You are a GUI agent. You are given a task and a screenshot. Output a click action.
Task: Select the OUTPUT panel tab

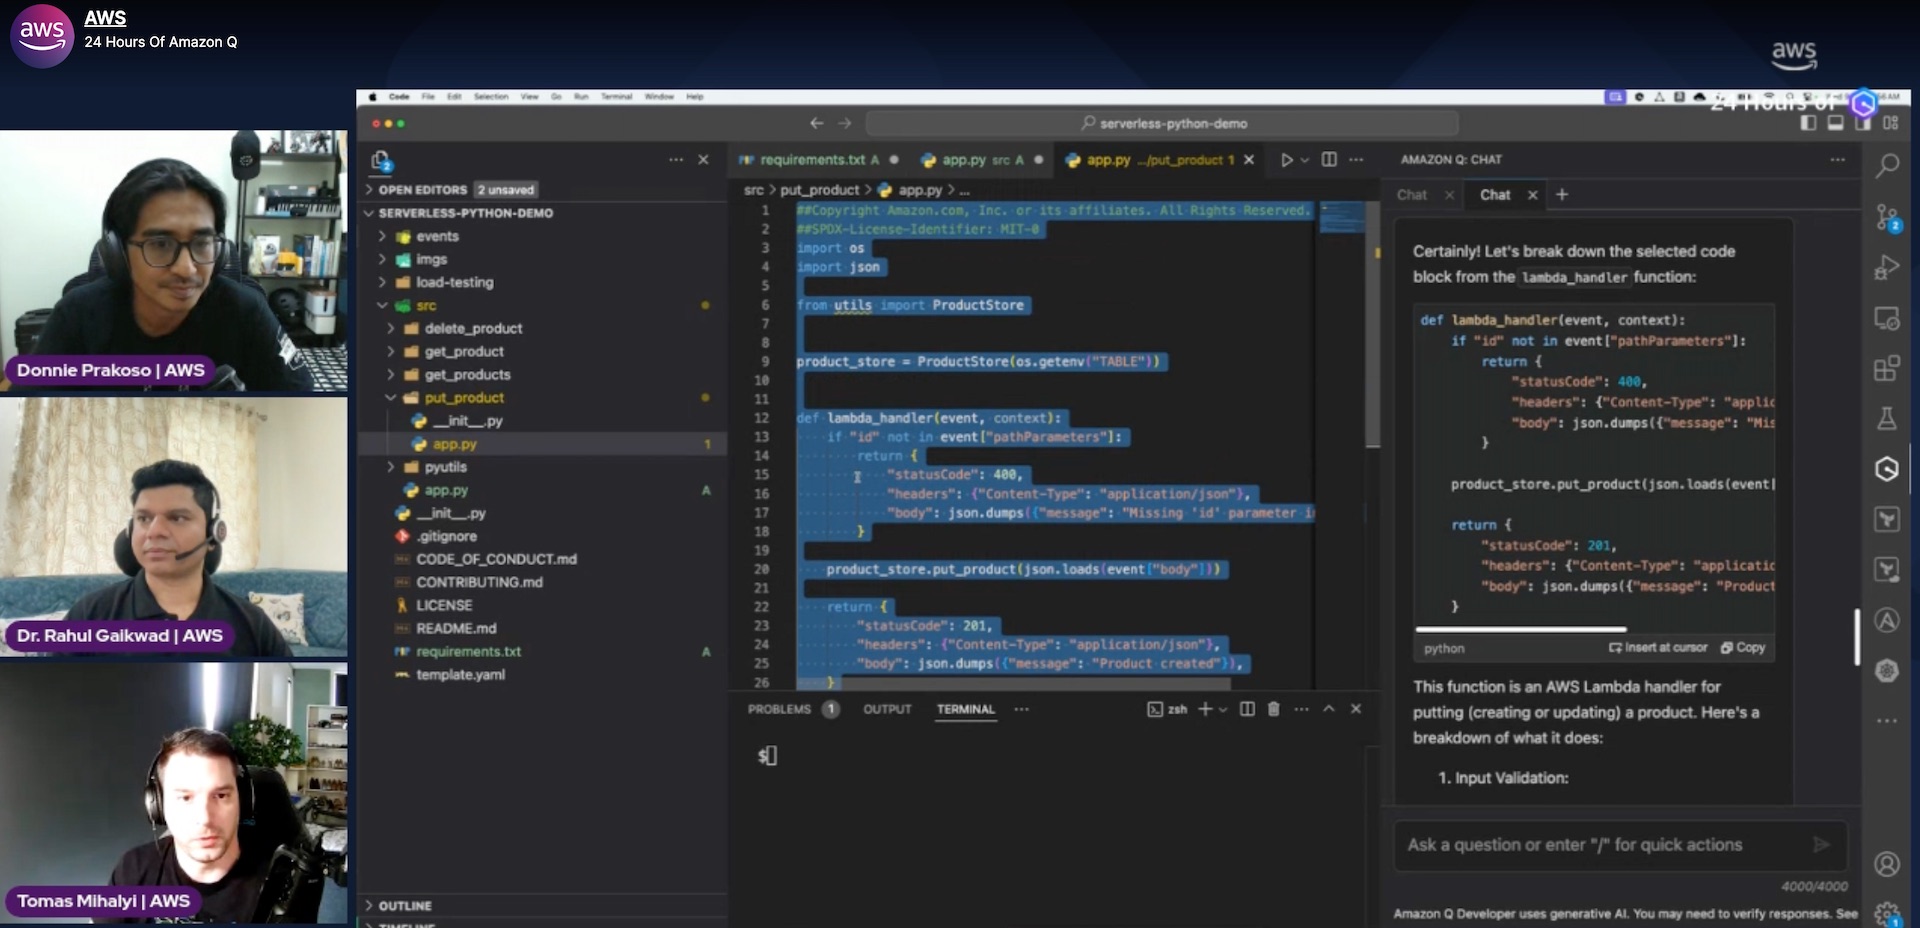pos(887,709)
